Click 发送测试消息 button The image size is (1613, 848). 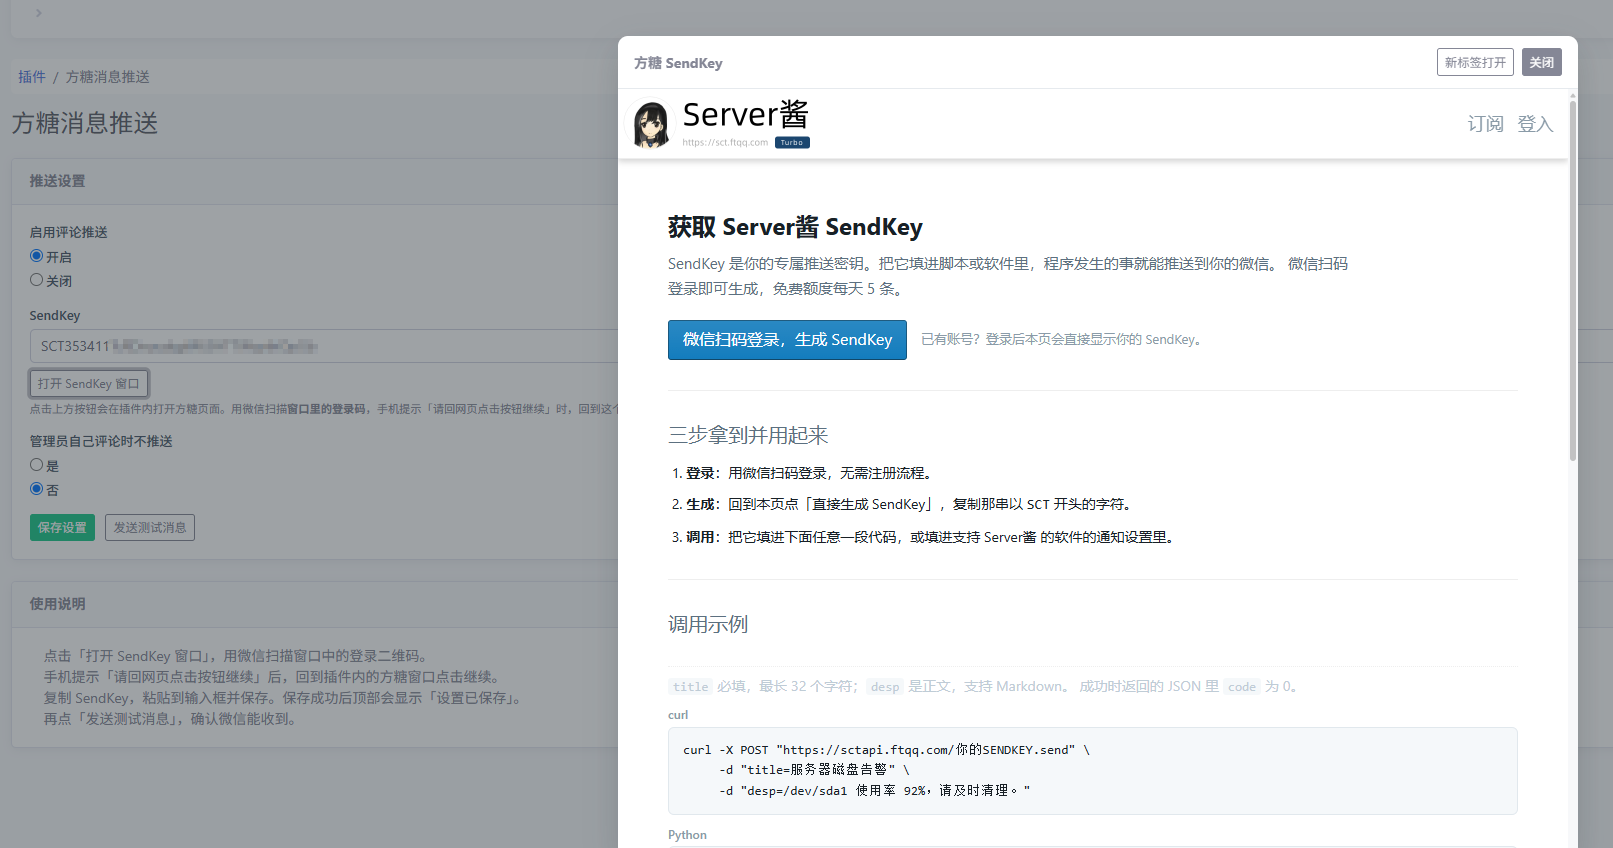150,527
